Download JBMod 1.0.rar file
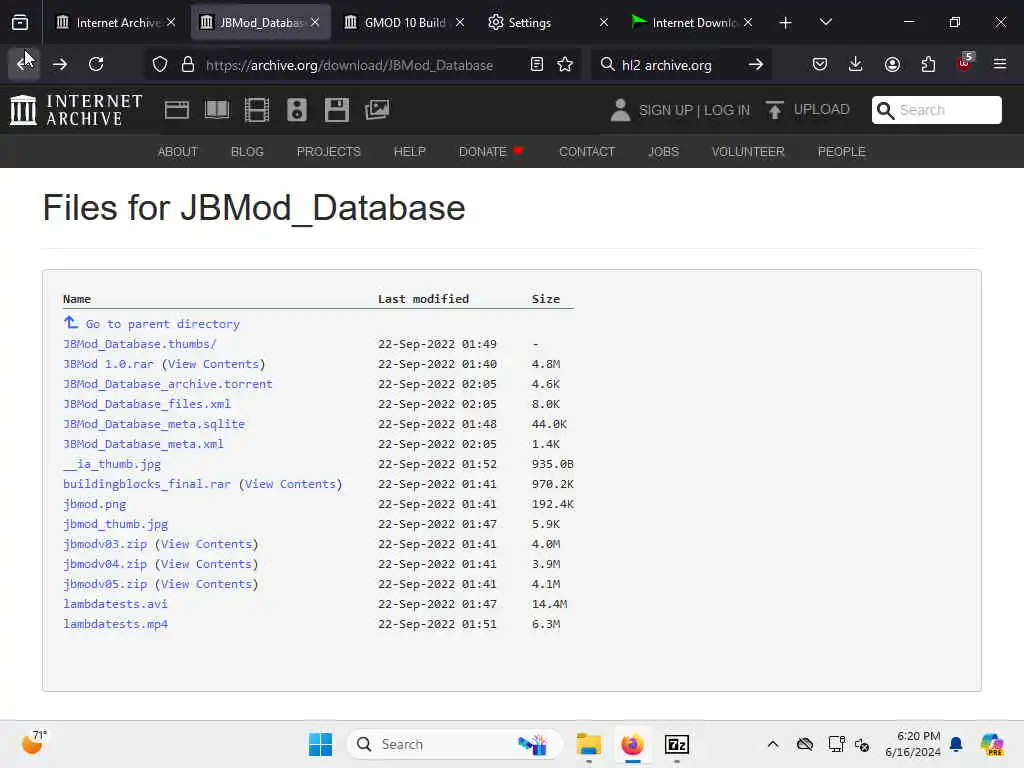The width and height of the screenshot is (1024, 768). pyautogui.click(x=108, y=364)
